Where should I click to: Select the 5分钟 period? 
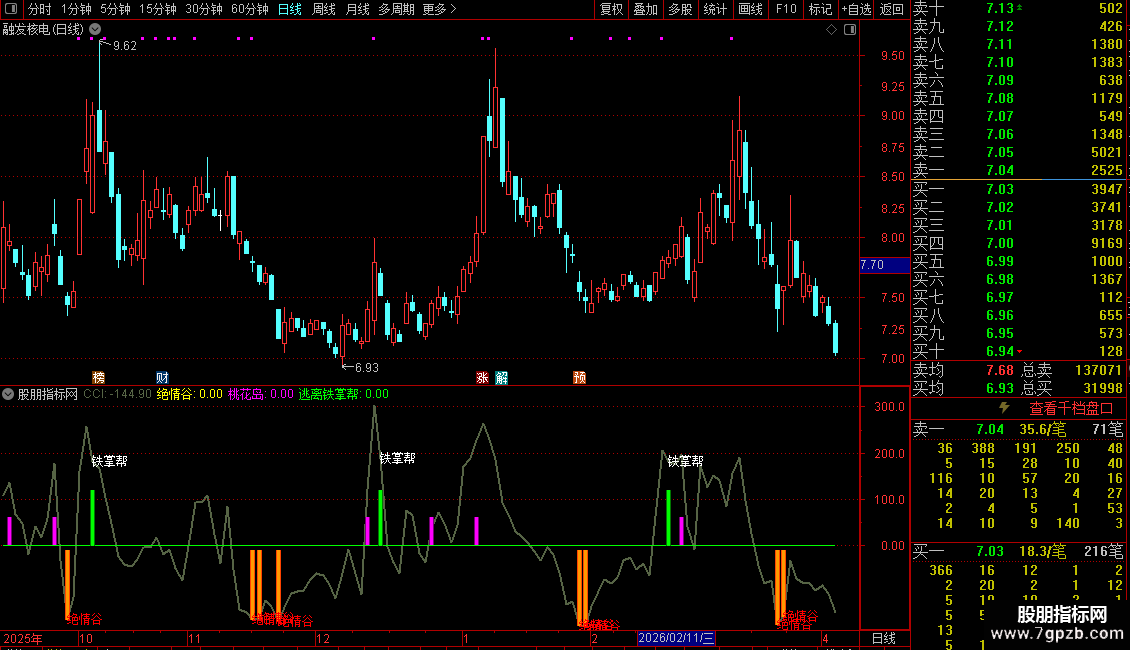pyautogui.click(x=115, y=9)
